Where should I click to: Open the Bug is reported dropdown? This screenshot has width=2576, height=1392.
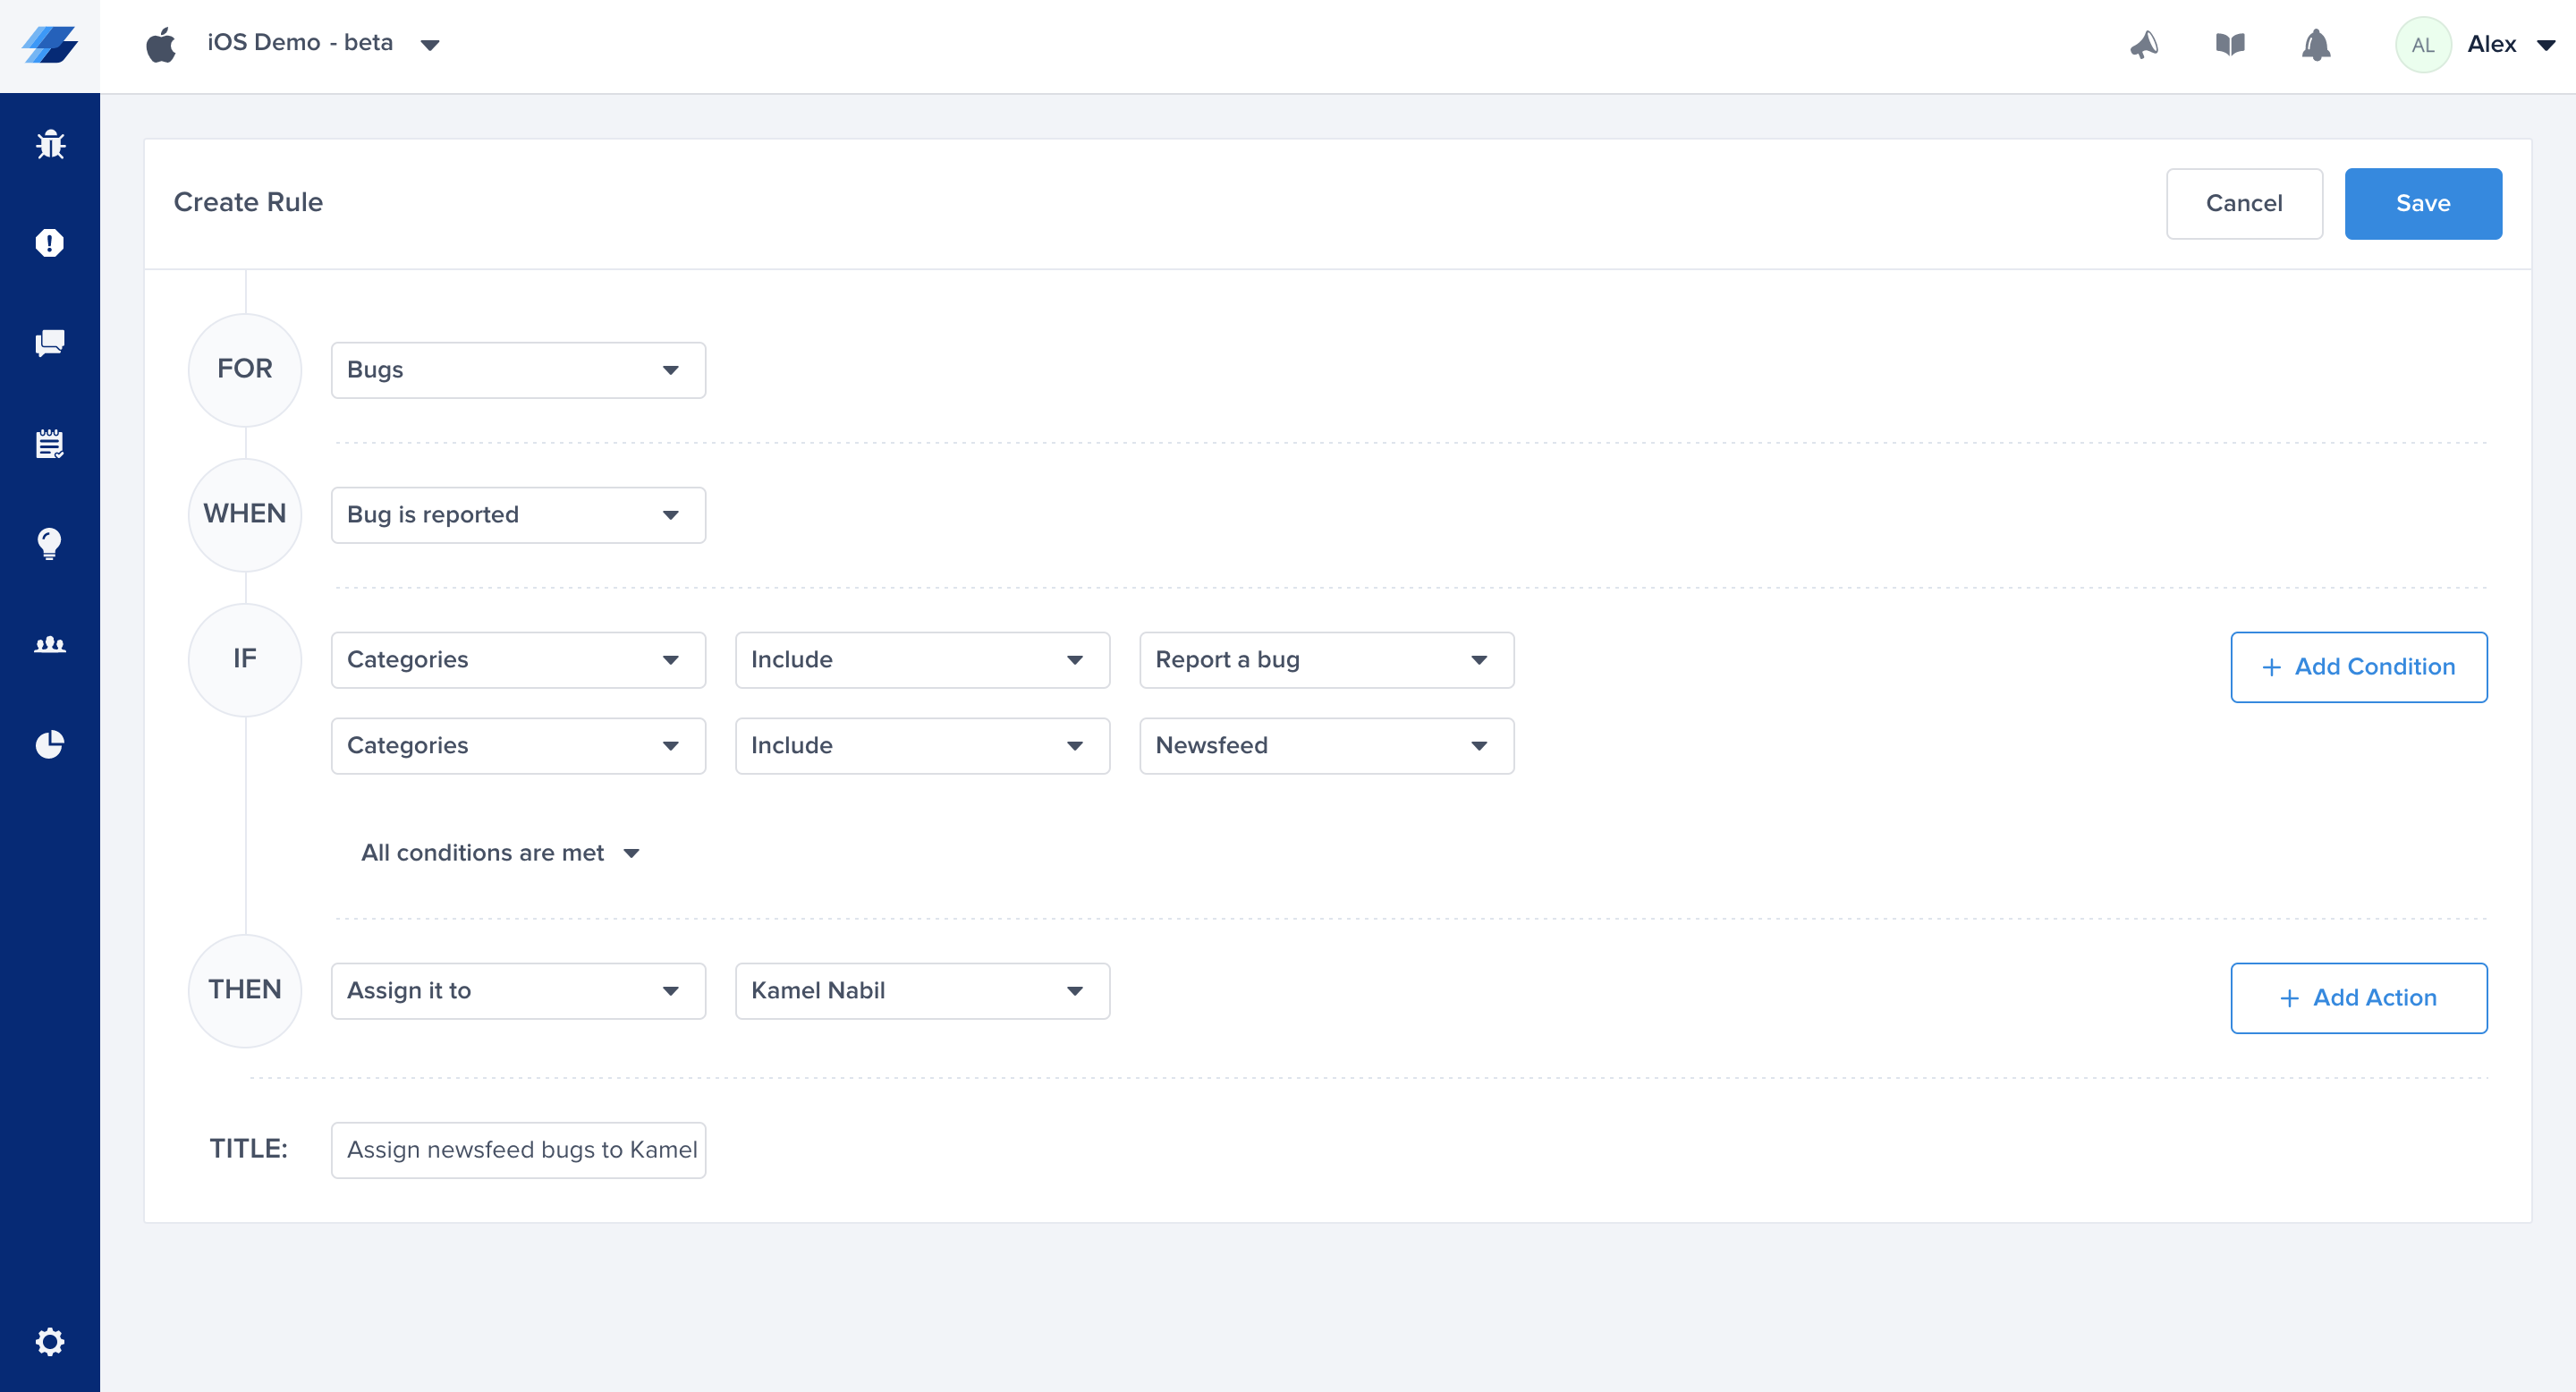click(518, 515)
